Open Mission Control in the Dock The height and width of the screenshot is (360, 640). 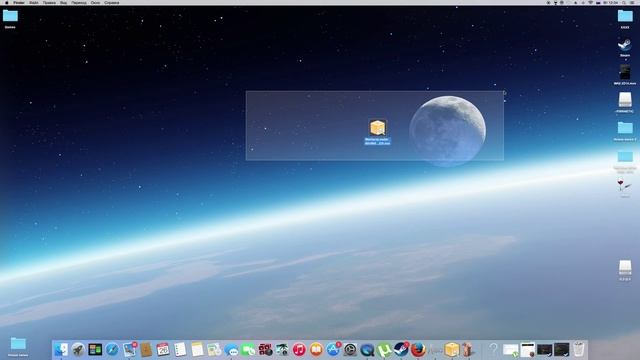[95, 349]
